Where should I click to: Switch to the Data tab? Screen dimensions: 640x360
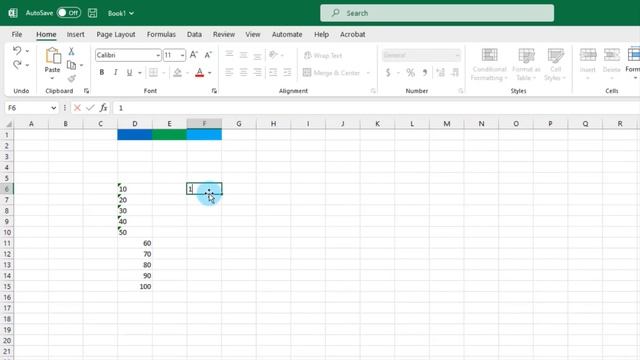coord(194,34)
